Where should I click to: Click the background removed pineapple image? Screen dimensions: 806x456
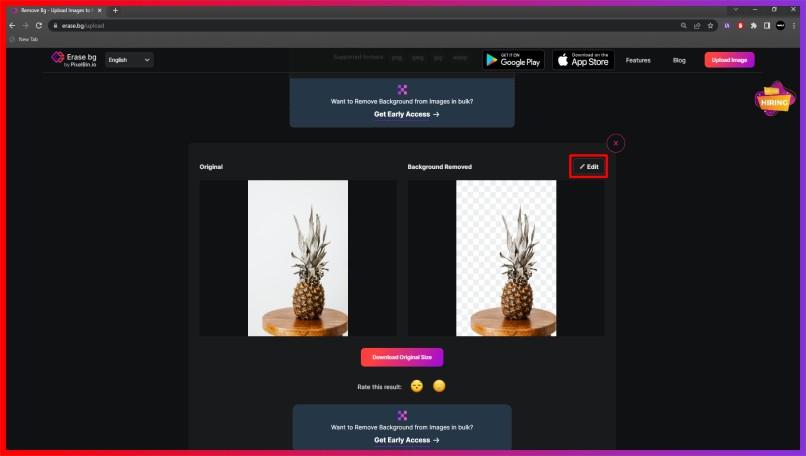[x=506, y=258]
